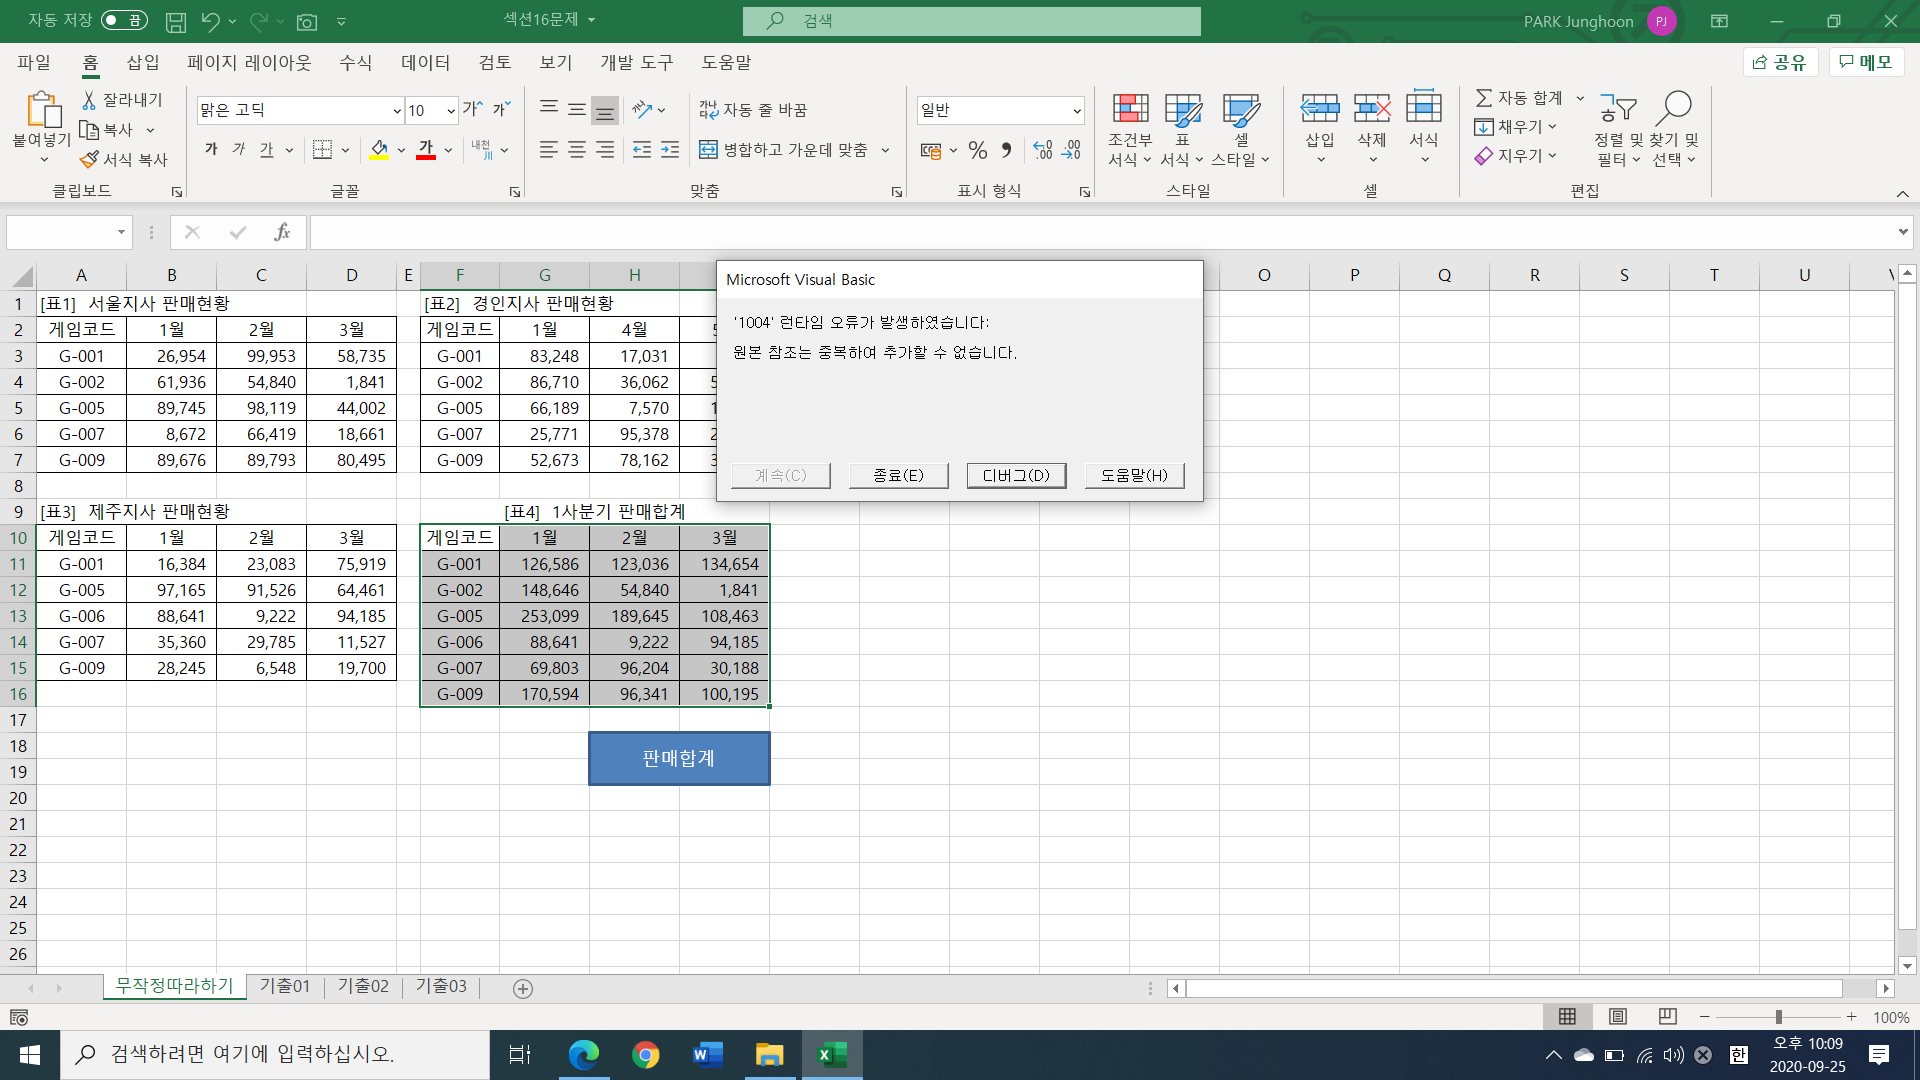Open the font size dropdown
1920x1080 pixels.
[451, 110]
